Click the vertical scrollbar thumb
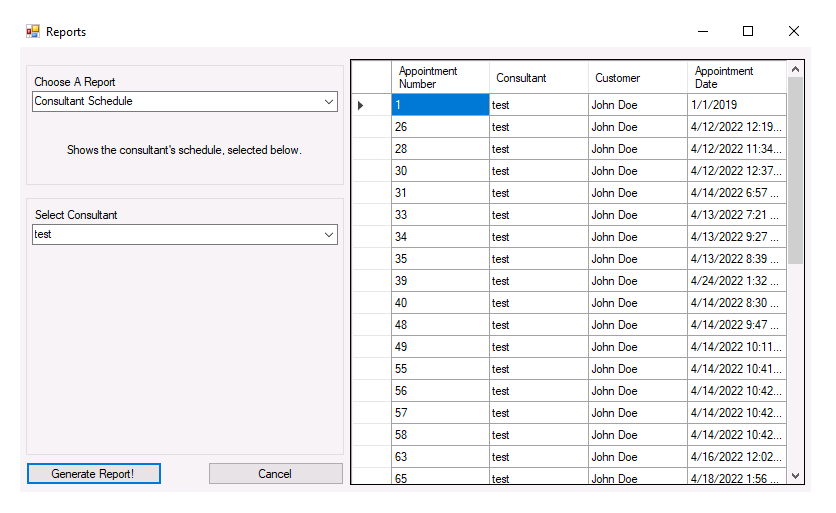 795,171
